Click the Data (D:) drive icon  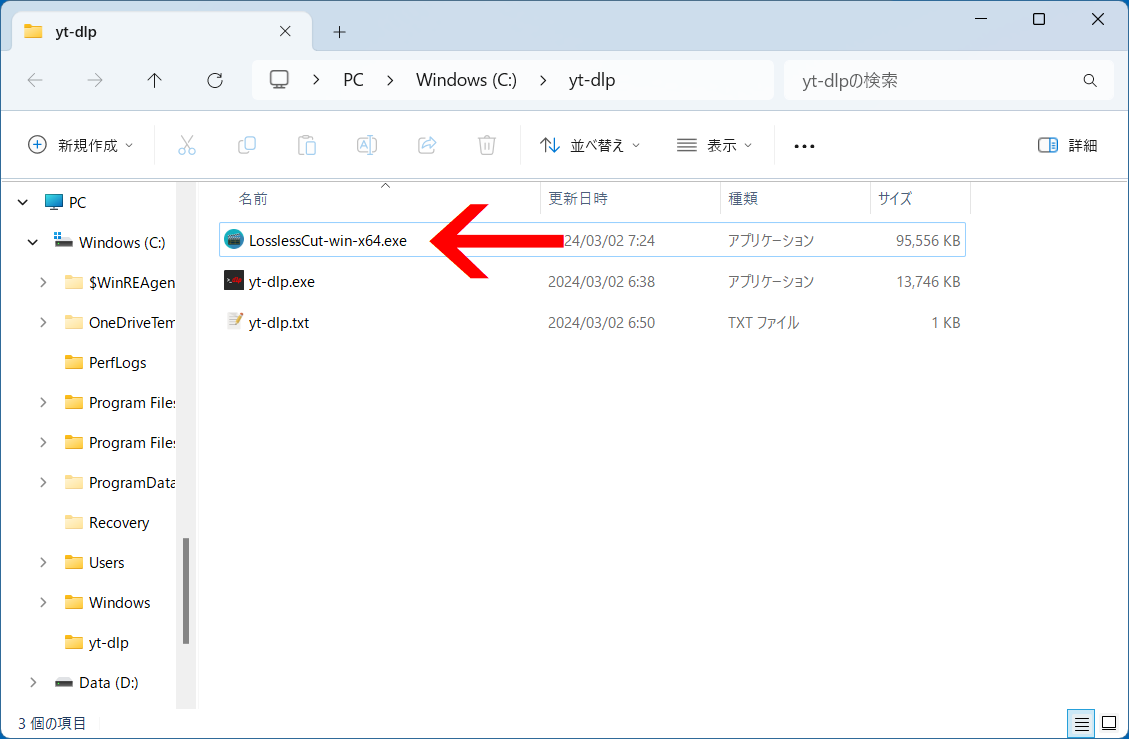click(64, 682)
